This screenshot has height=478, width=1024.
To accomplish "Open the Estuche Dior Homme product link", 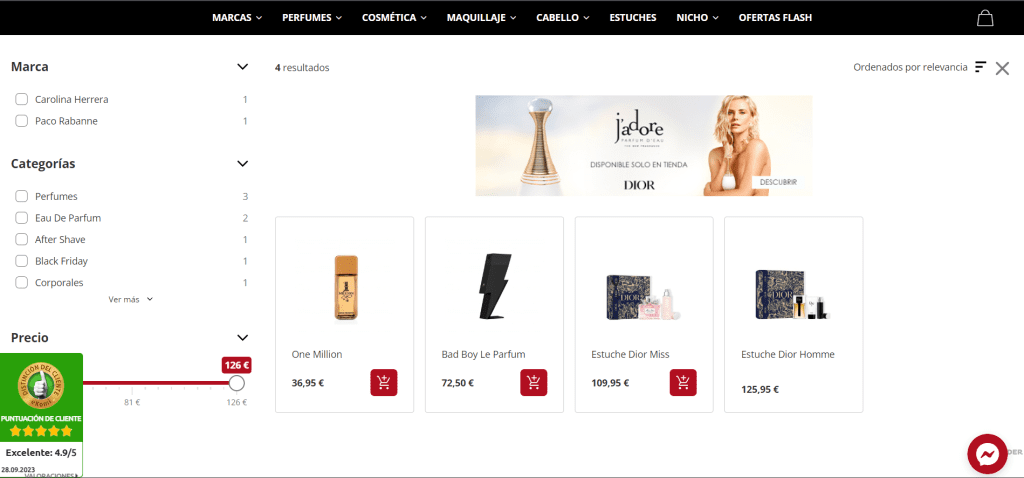I will 787,355.
